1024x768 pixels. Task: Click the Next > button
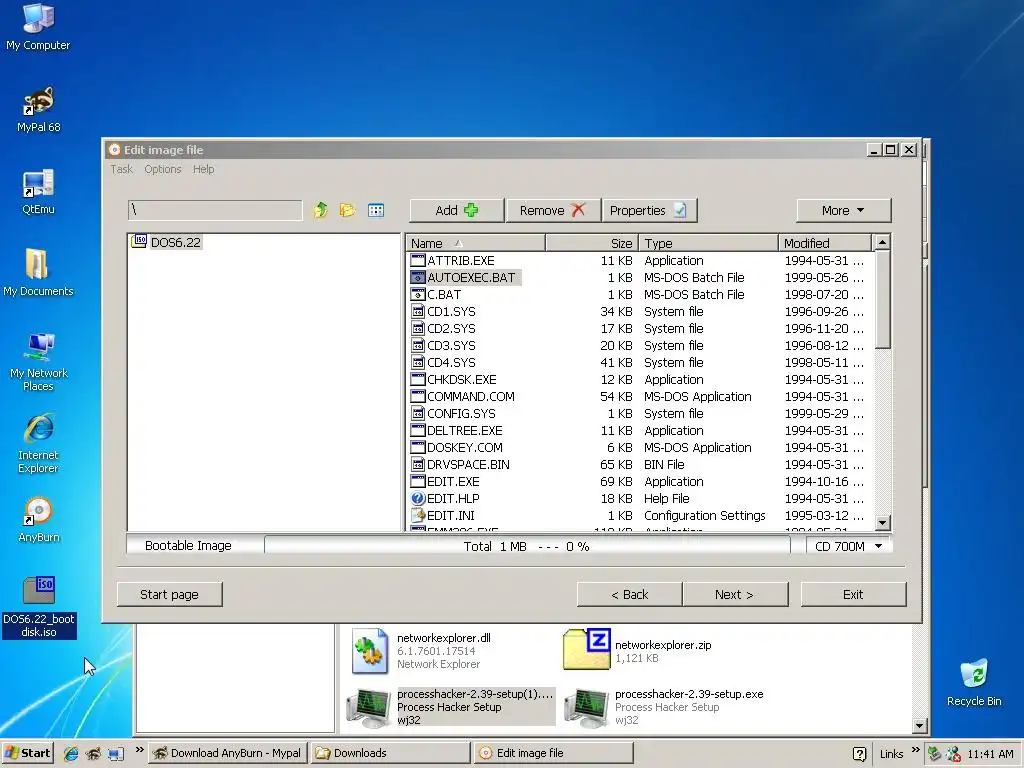(735, 594)
